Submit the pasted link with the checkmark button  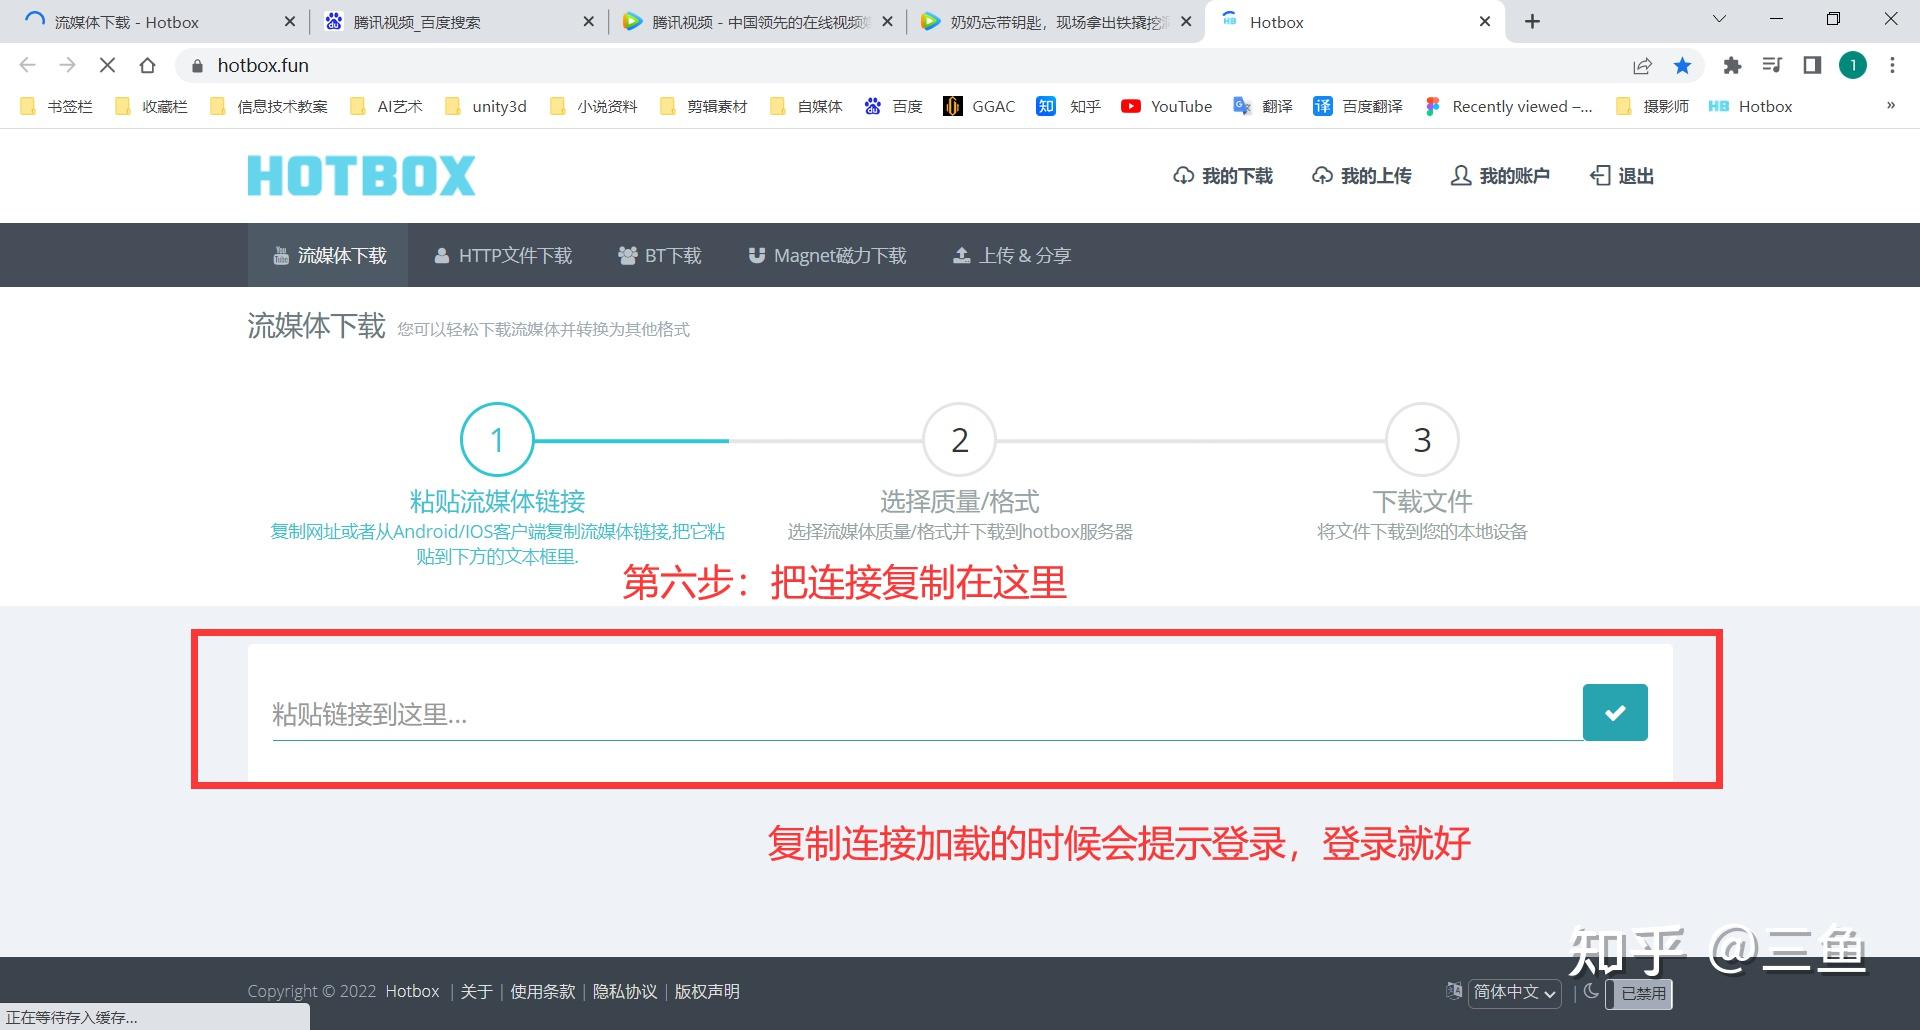[x=1615, y=712]
